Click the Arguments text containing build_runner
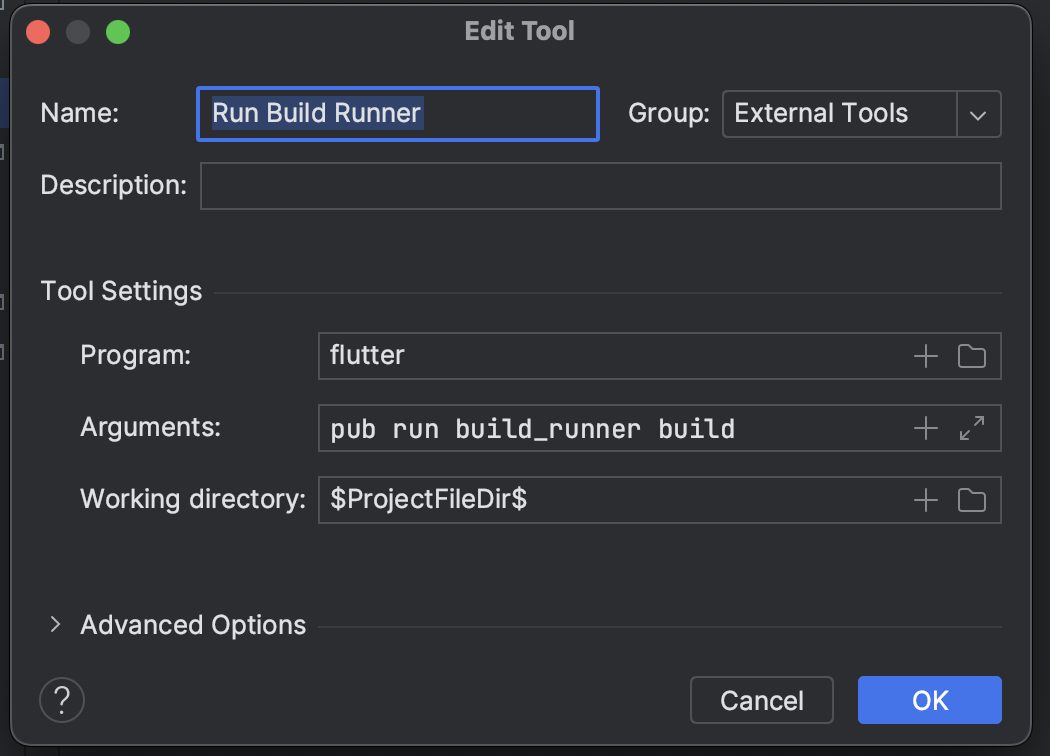Viewport: 1050px width, 756px height. [x=532, y=430]
